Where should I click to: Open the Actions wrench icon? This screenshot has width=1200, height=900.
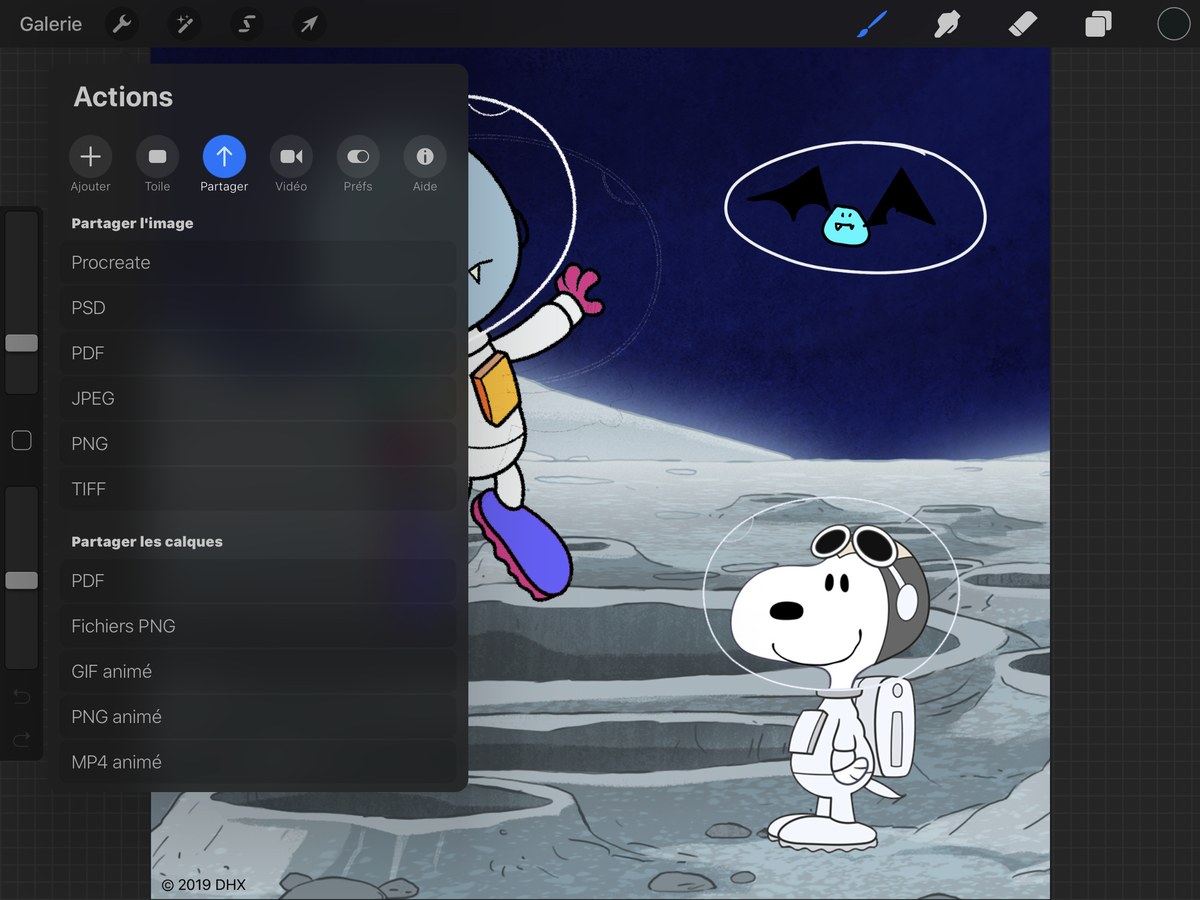coord(122,24)
